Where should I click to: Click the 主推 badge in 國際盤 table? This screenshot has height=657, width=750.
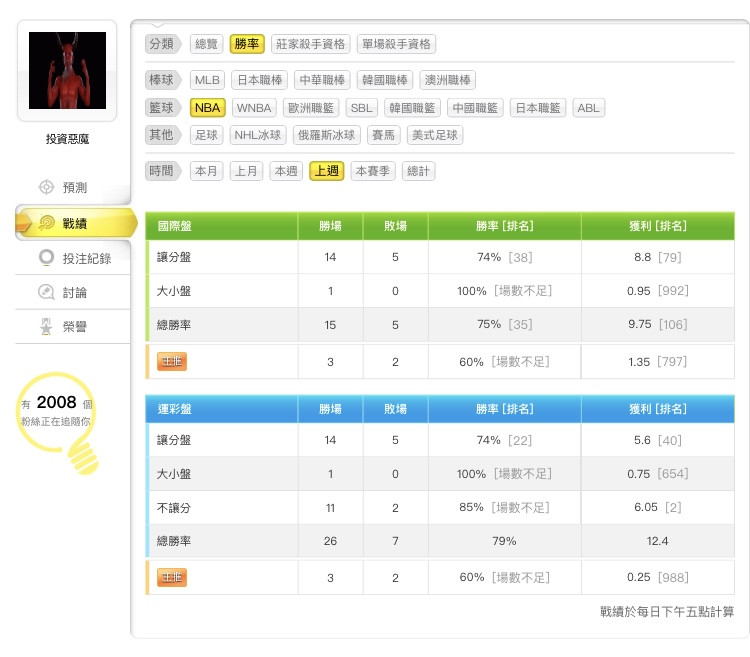click(x=172, y=361)
